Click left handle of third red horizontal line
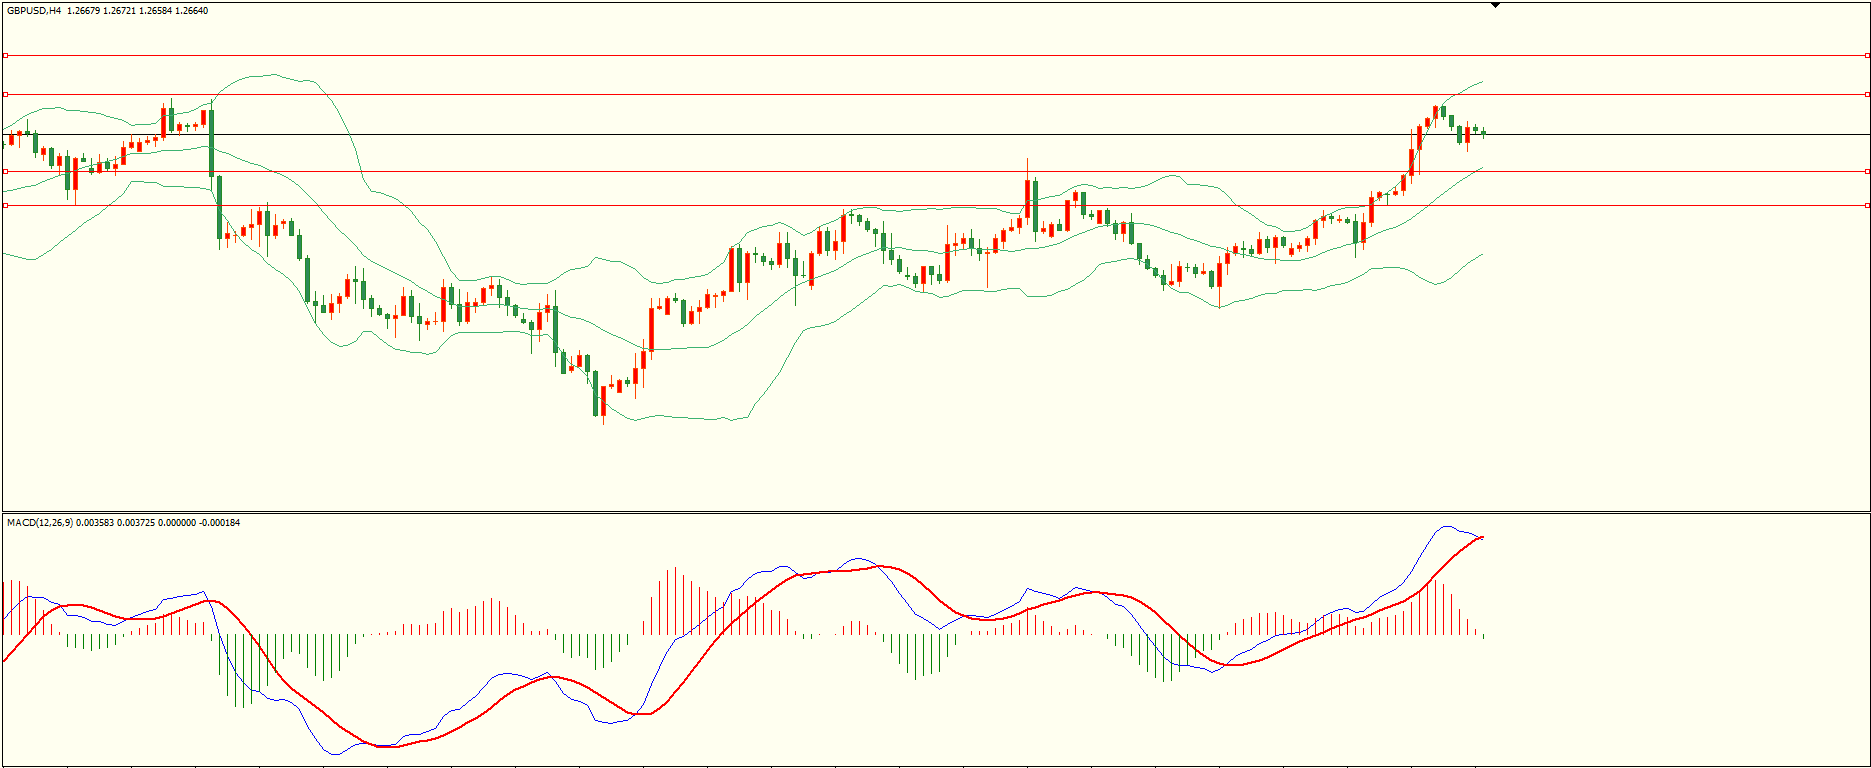 (x=5, y=172)
